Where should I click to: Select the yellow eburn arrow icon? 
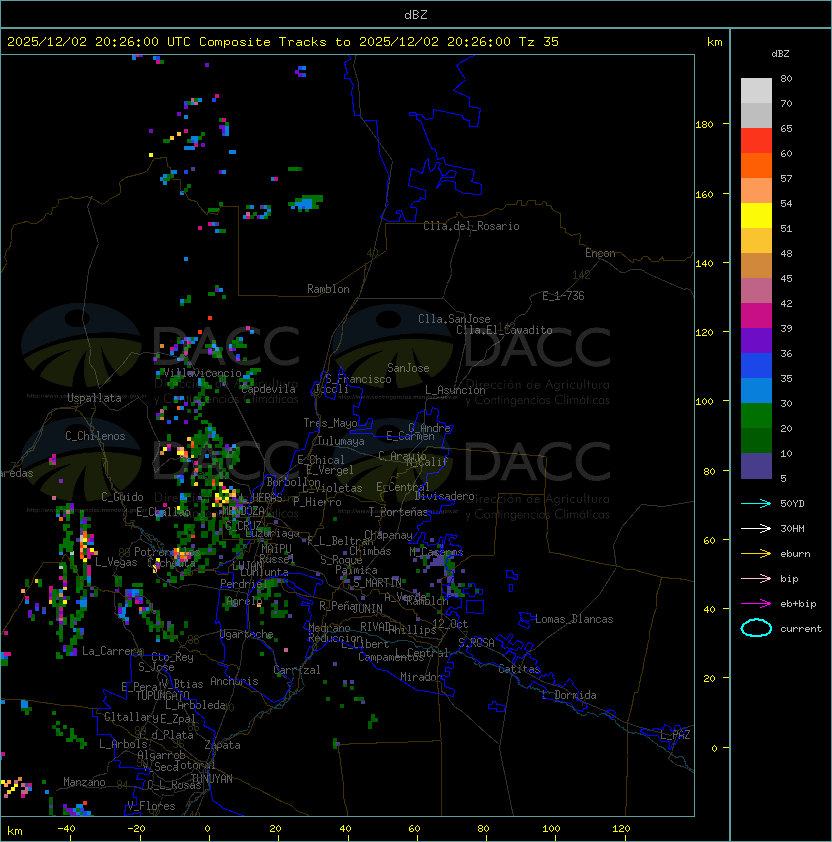click(x=756, y=554)
